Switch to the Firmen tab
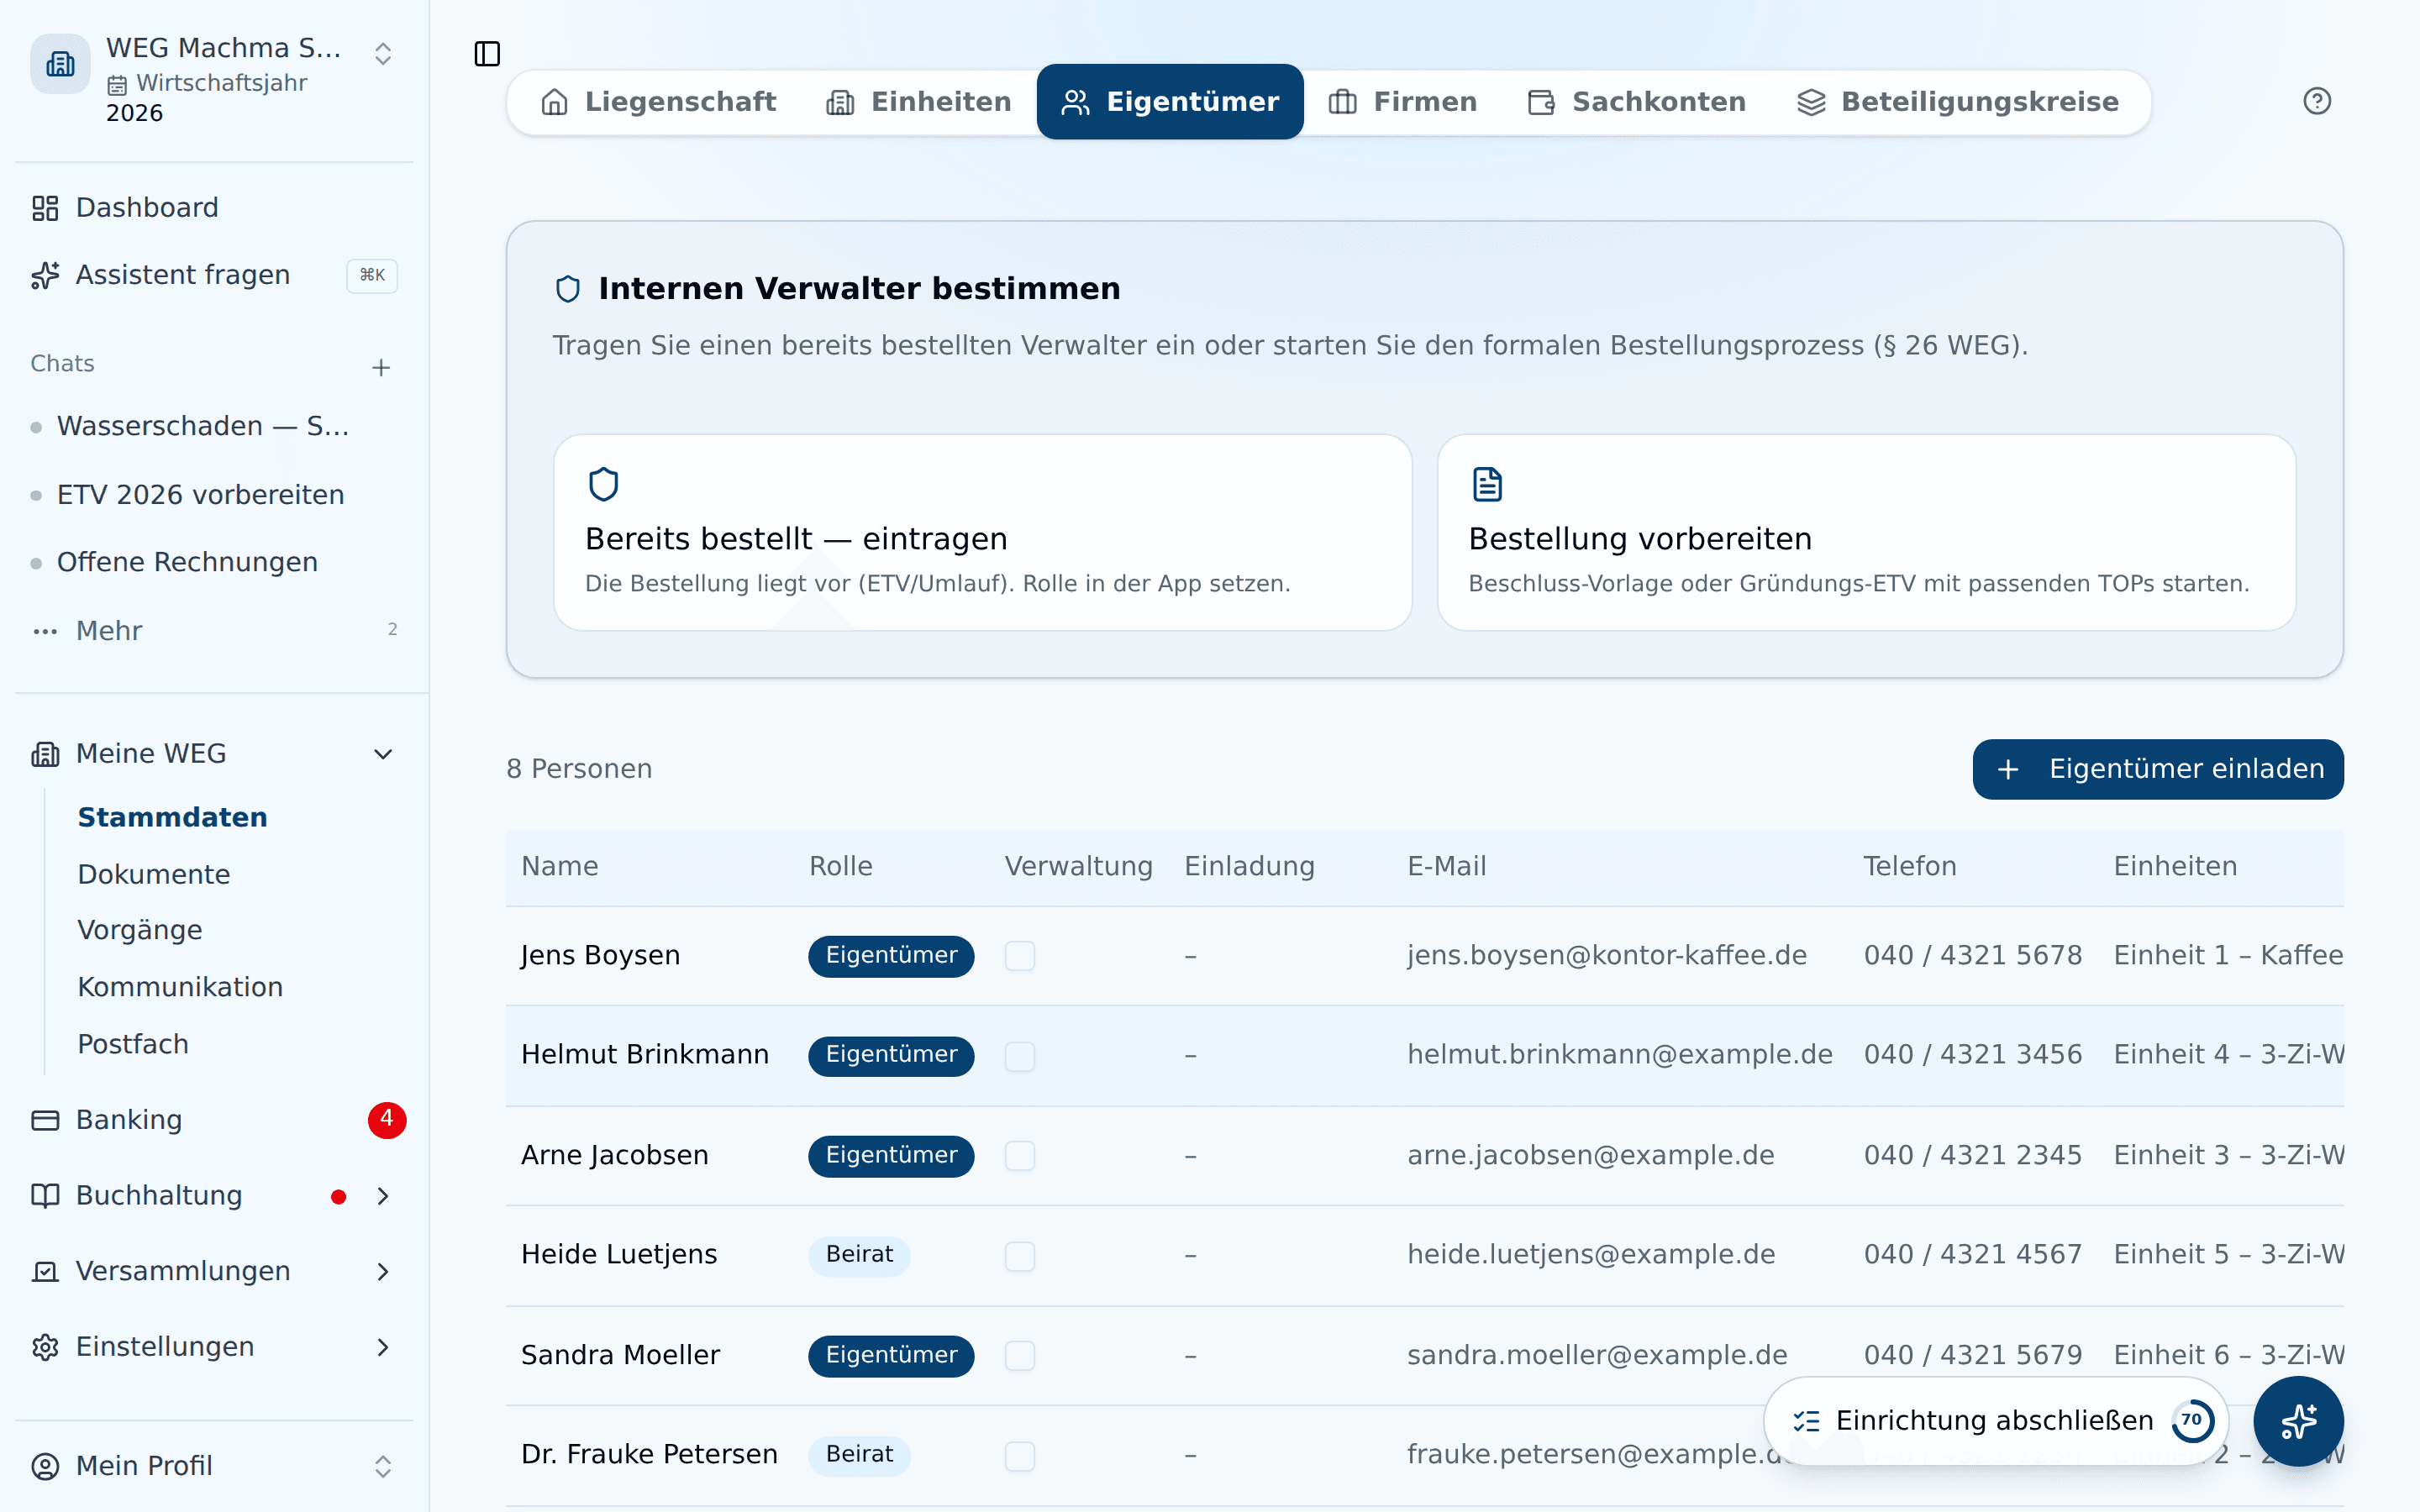The height and width of the screenshot is (1512, 2420). point(1402,102)
